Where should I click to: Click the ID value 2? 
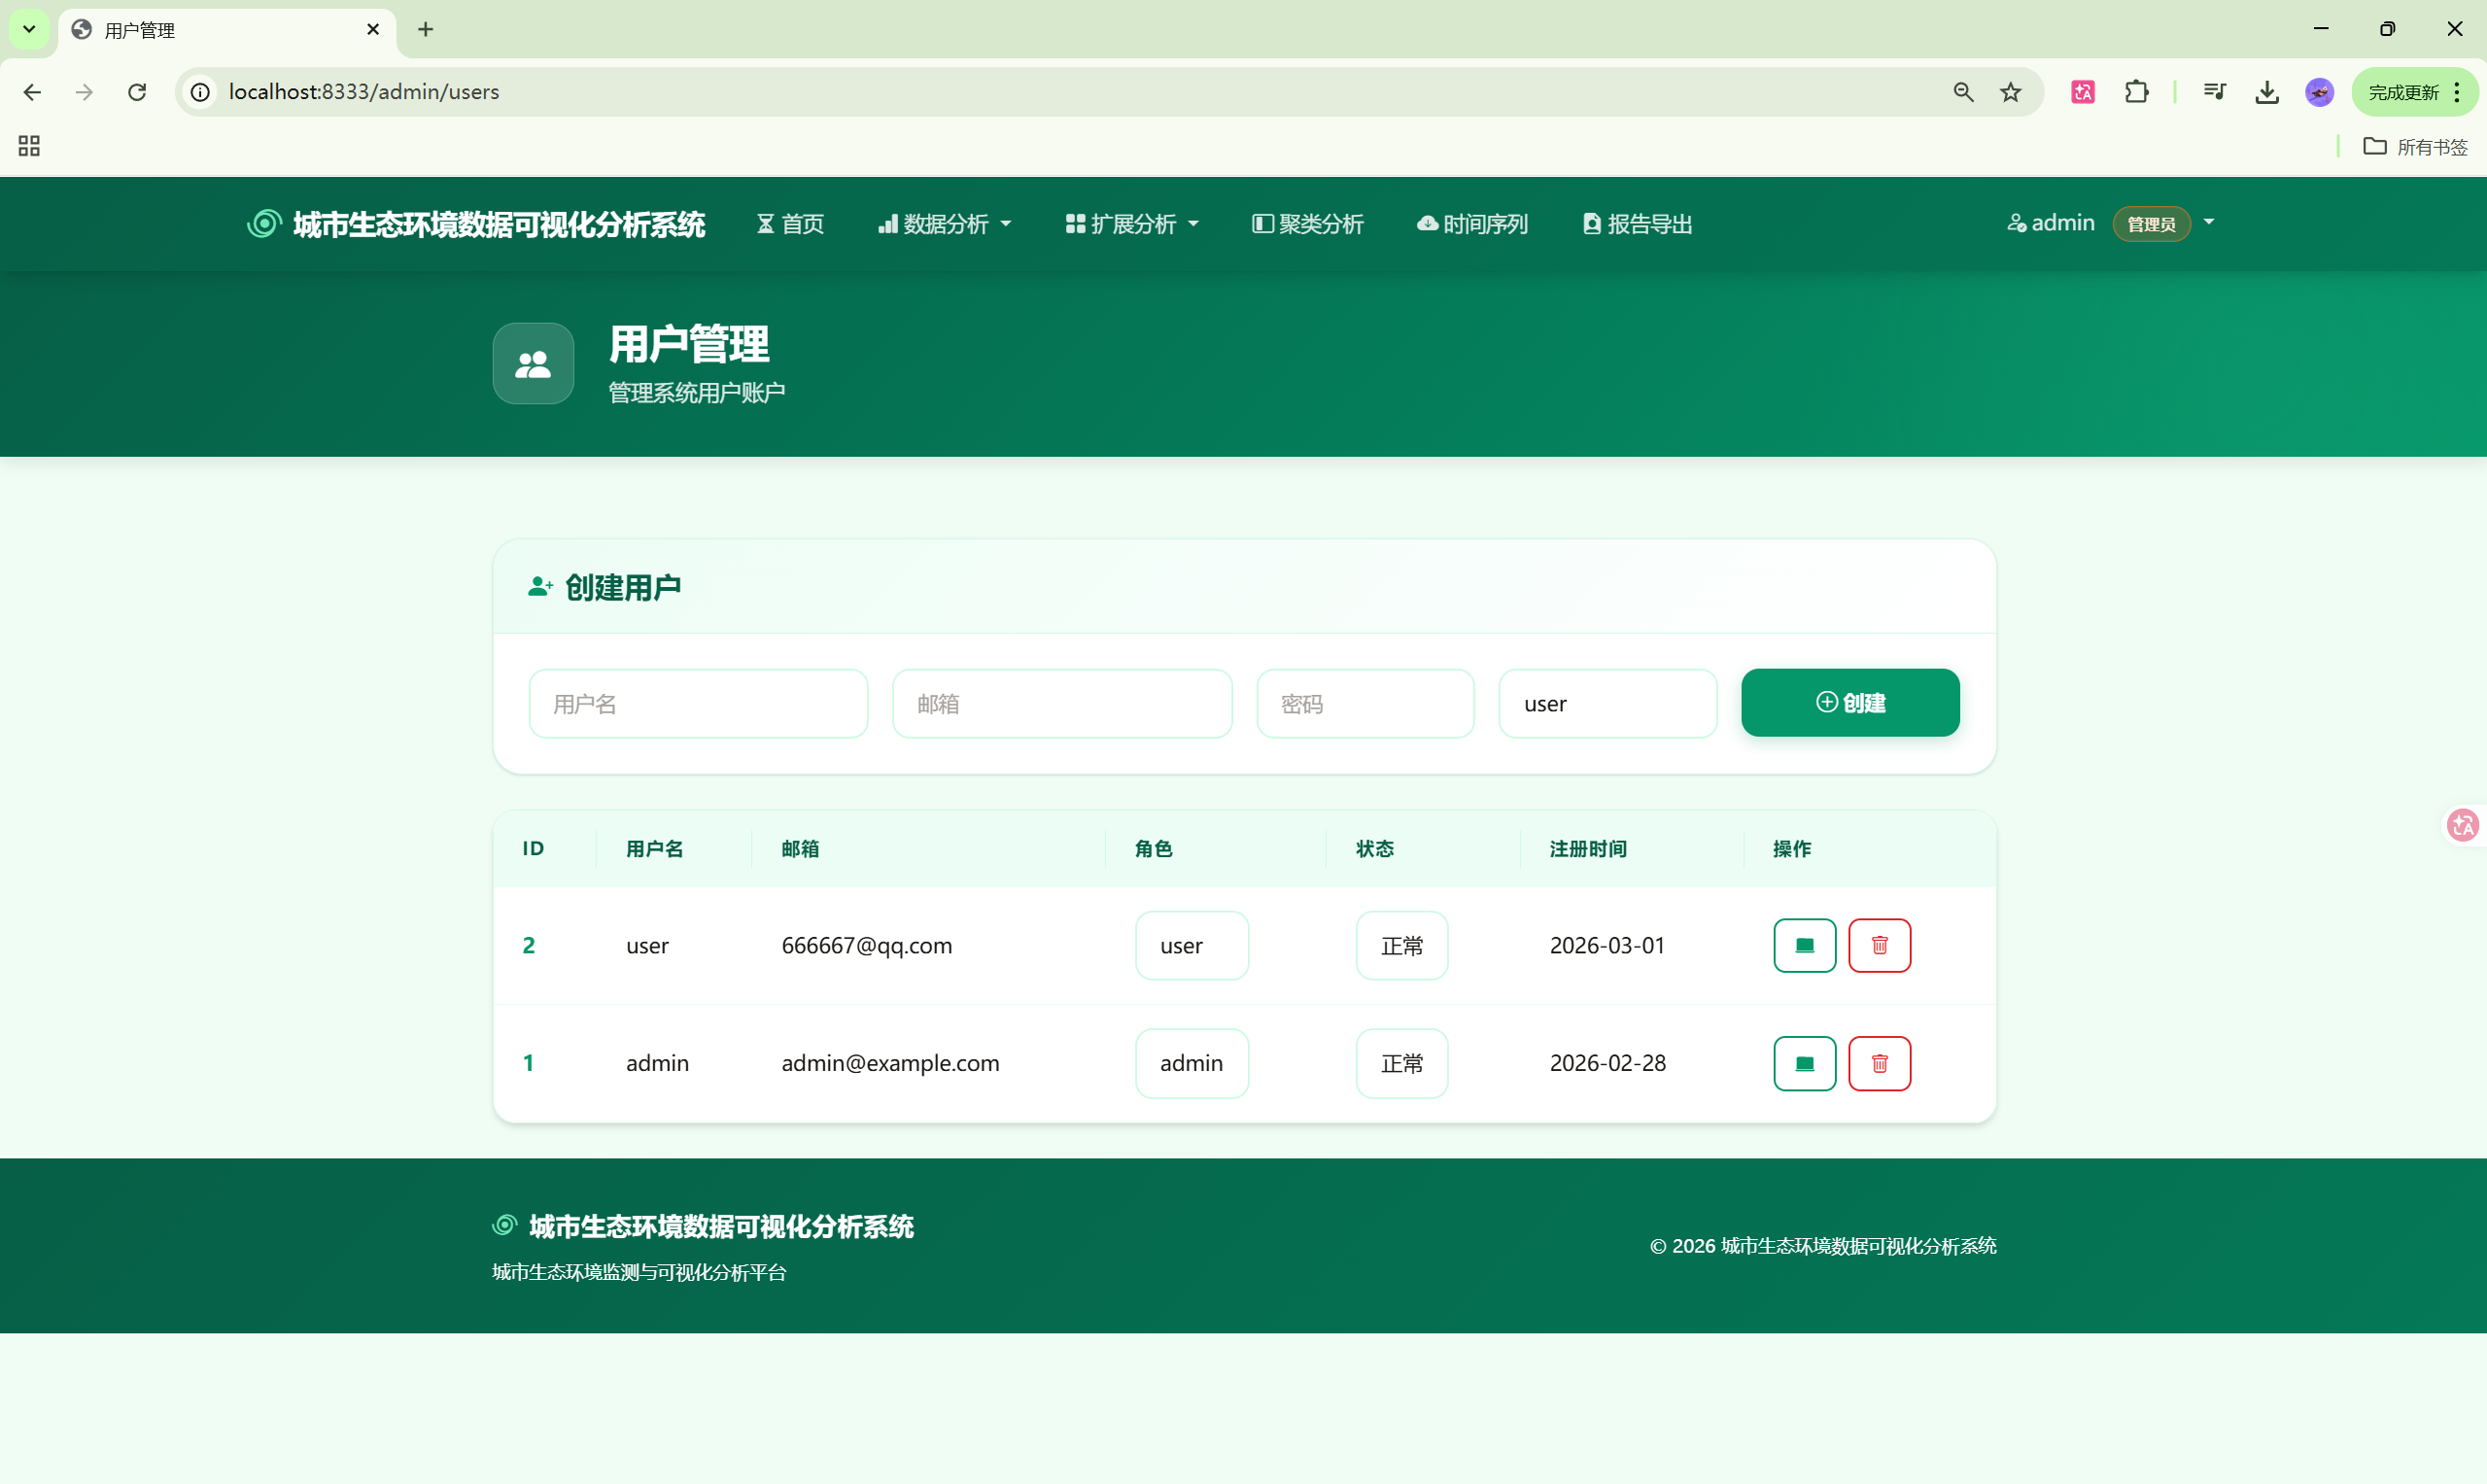(529, 945)
